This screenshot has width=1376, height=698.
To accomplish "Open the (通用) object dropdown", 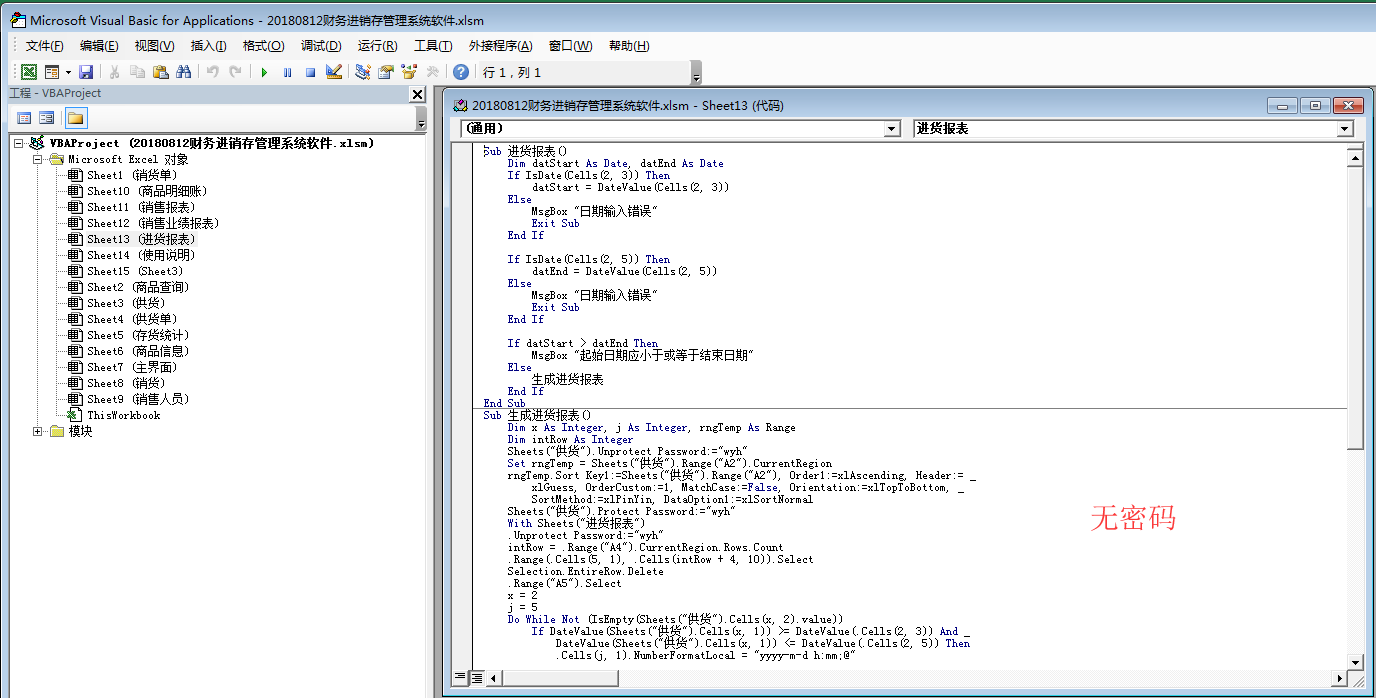I will tap(893, 129).
